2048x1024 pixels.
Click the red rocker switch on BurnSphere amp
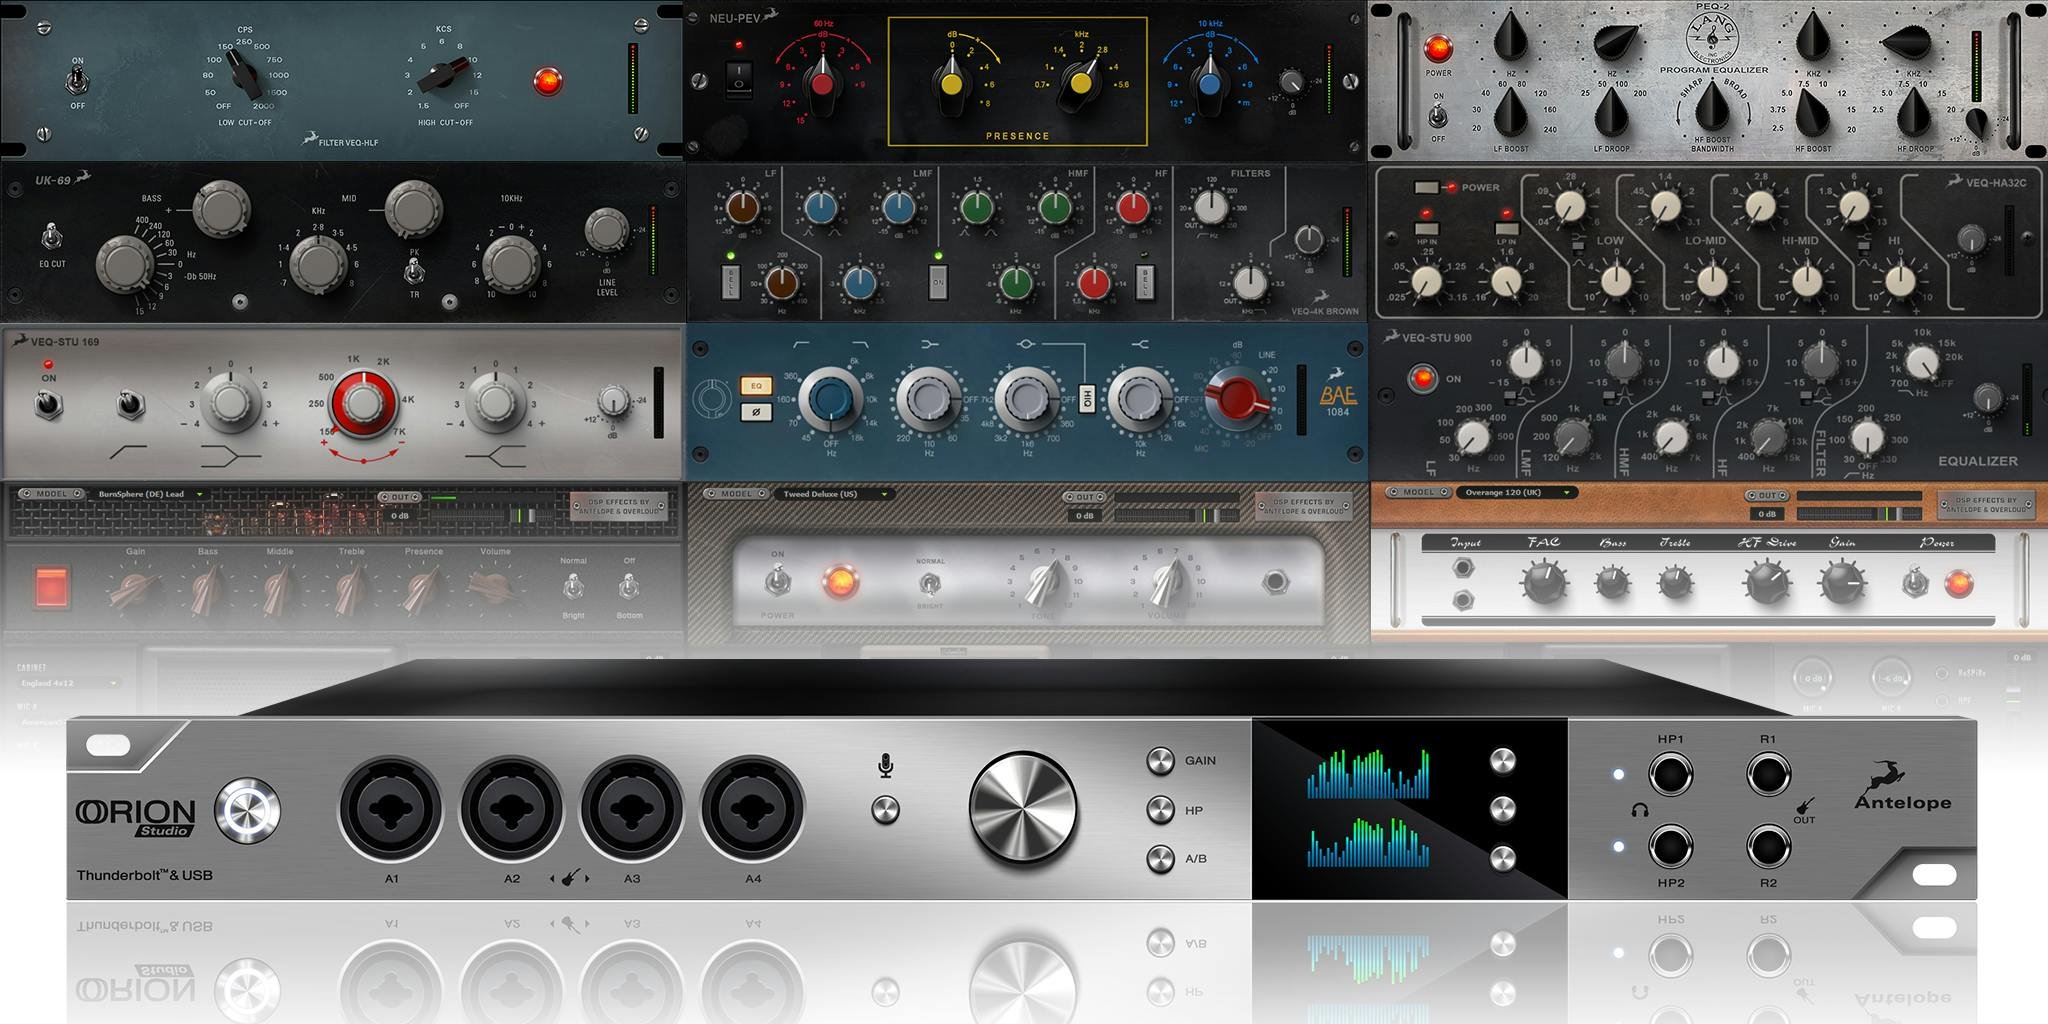[x=52, y=587]
